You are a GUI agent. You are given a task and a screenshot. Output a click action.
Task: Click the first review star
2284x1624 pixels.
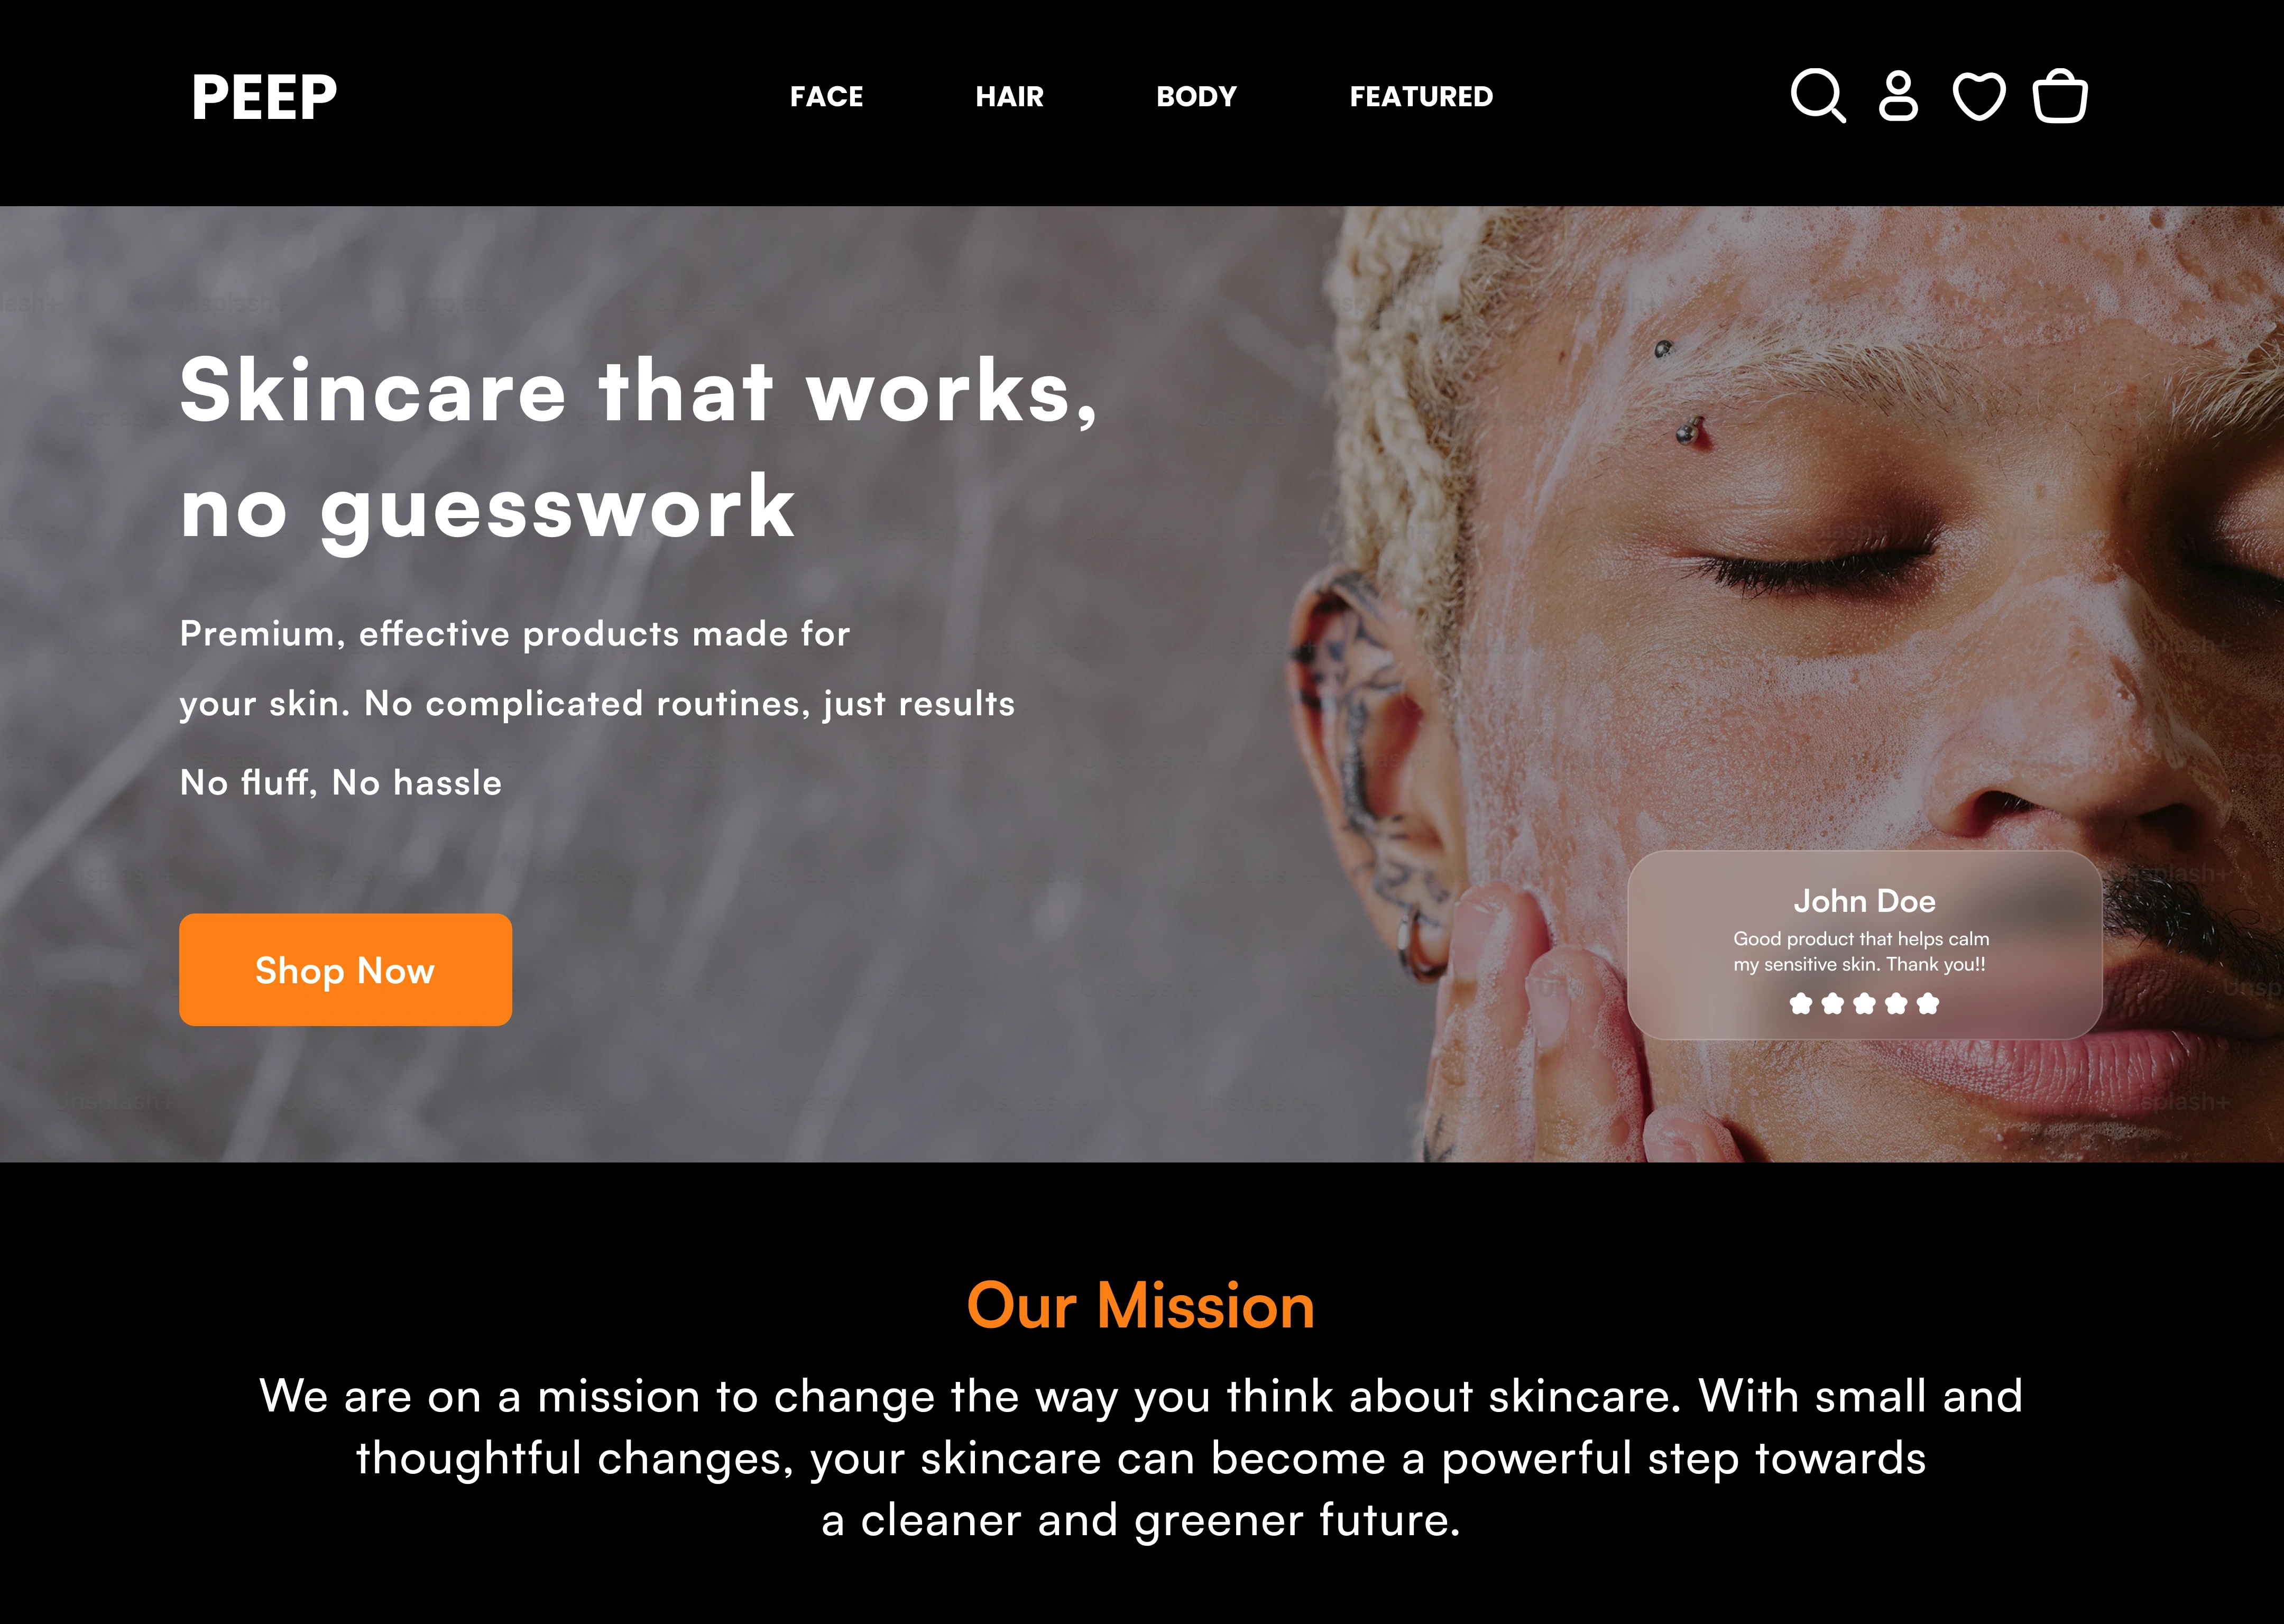pyautogui.click(x=1801, y=1003)
